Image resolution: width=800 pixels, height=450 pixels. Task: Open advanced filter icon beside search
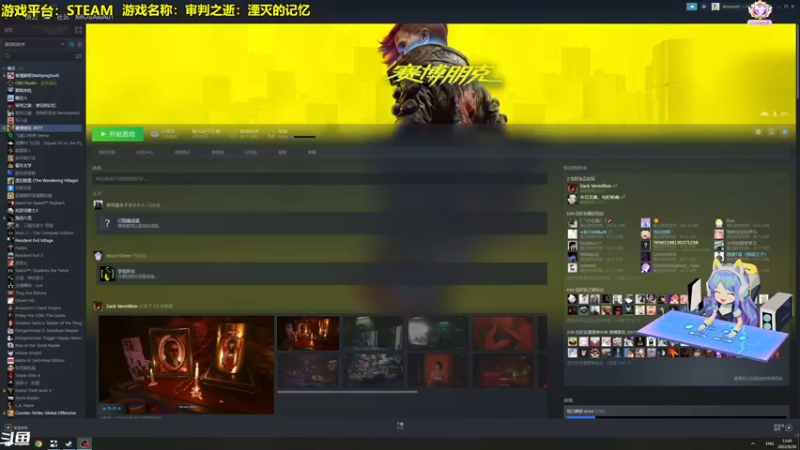click(x=78, y=56)
